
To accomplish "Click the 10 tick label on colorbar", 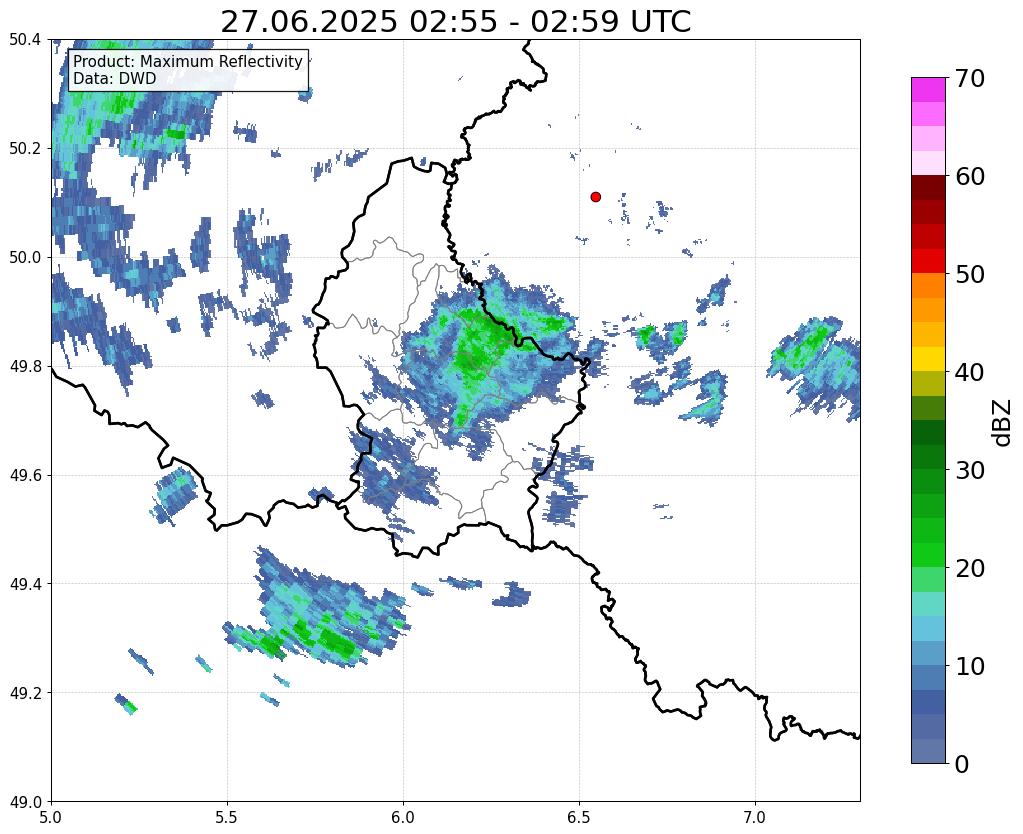I will (969, 666).
